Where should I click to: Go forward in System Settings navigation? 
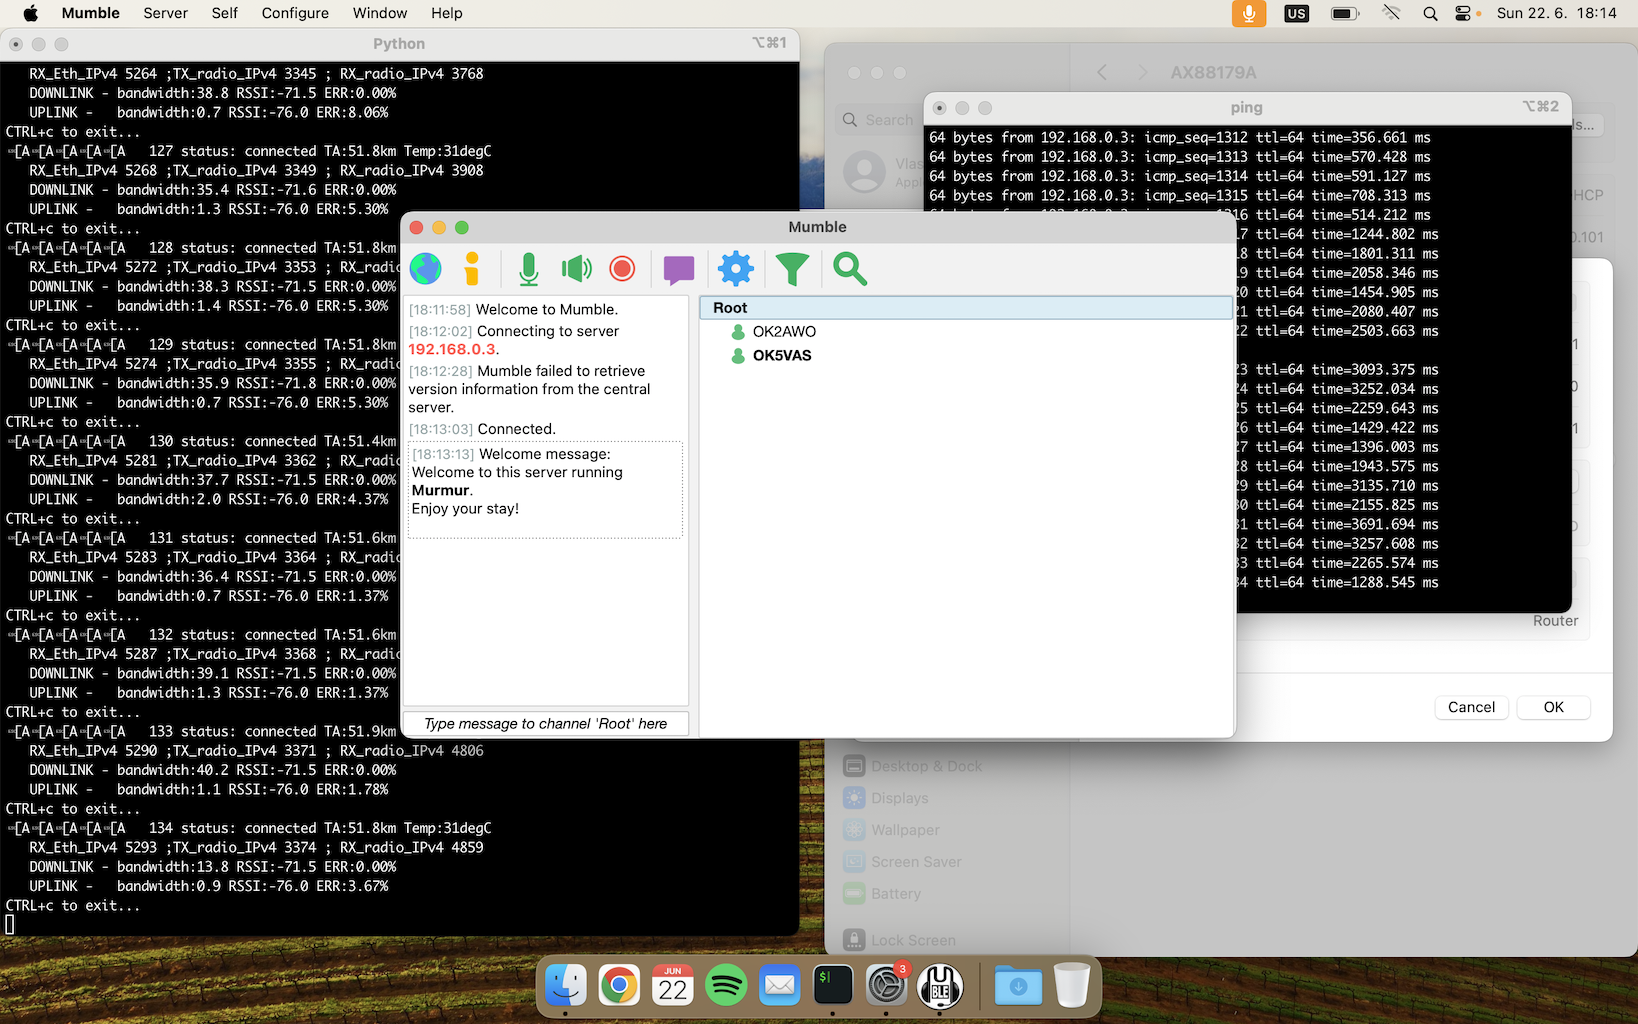tap(1143, 73)
